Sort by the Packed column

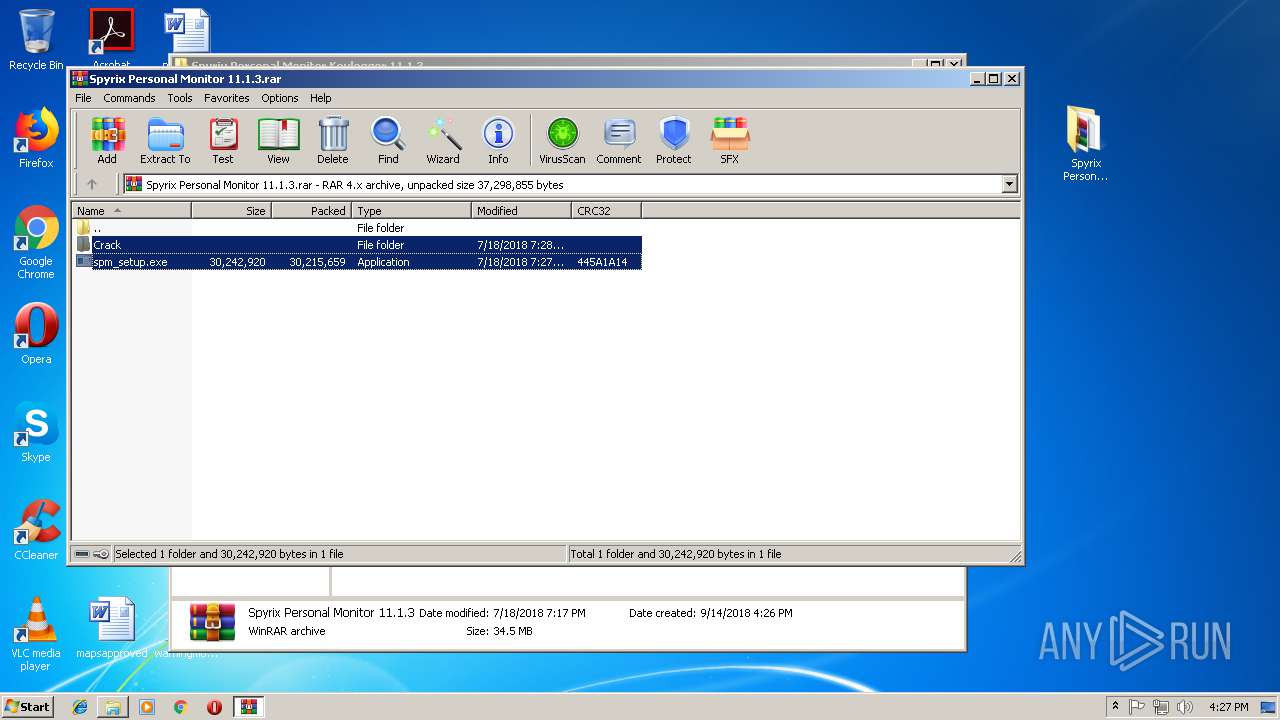311,210
